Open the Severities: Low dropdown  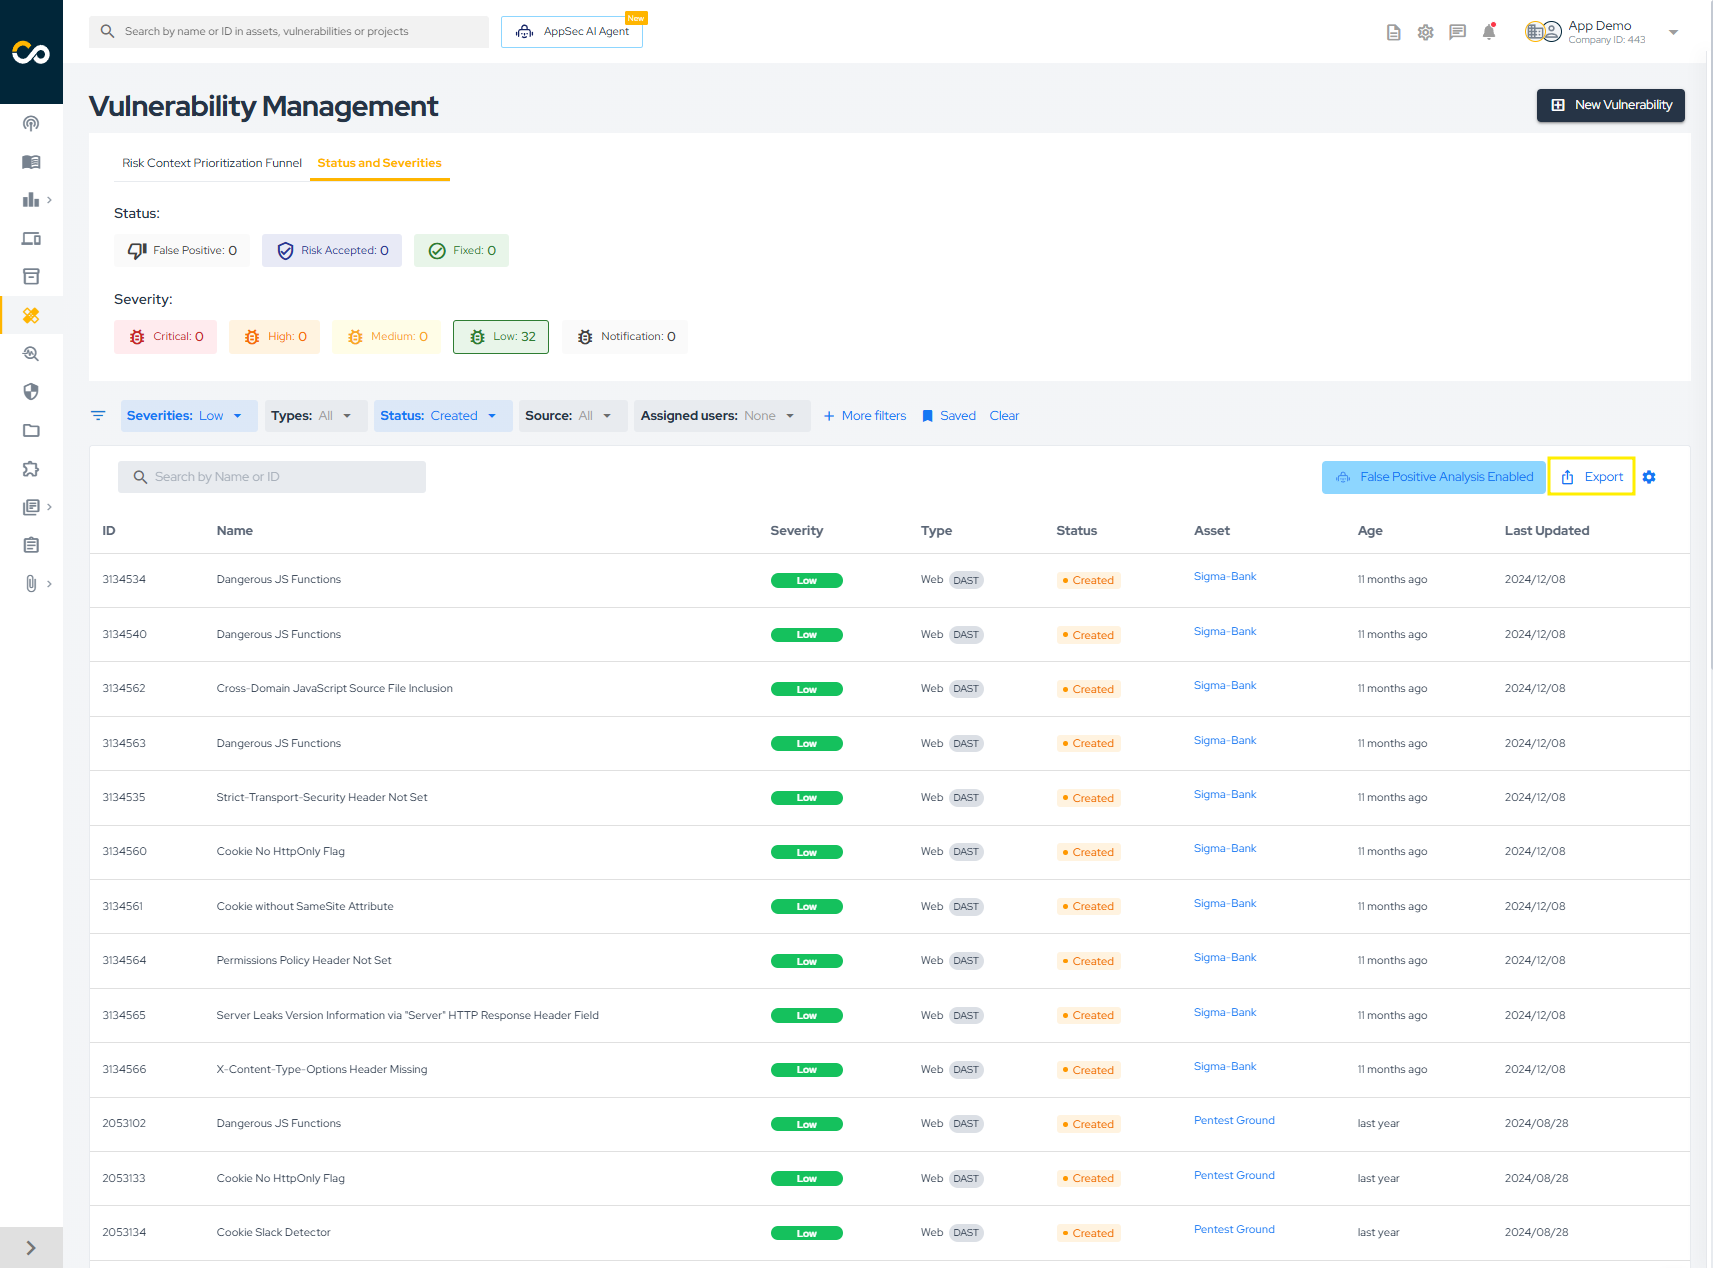point(188,416)
